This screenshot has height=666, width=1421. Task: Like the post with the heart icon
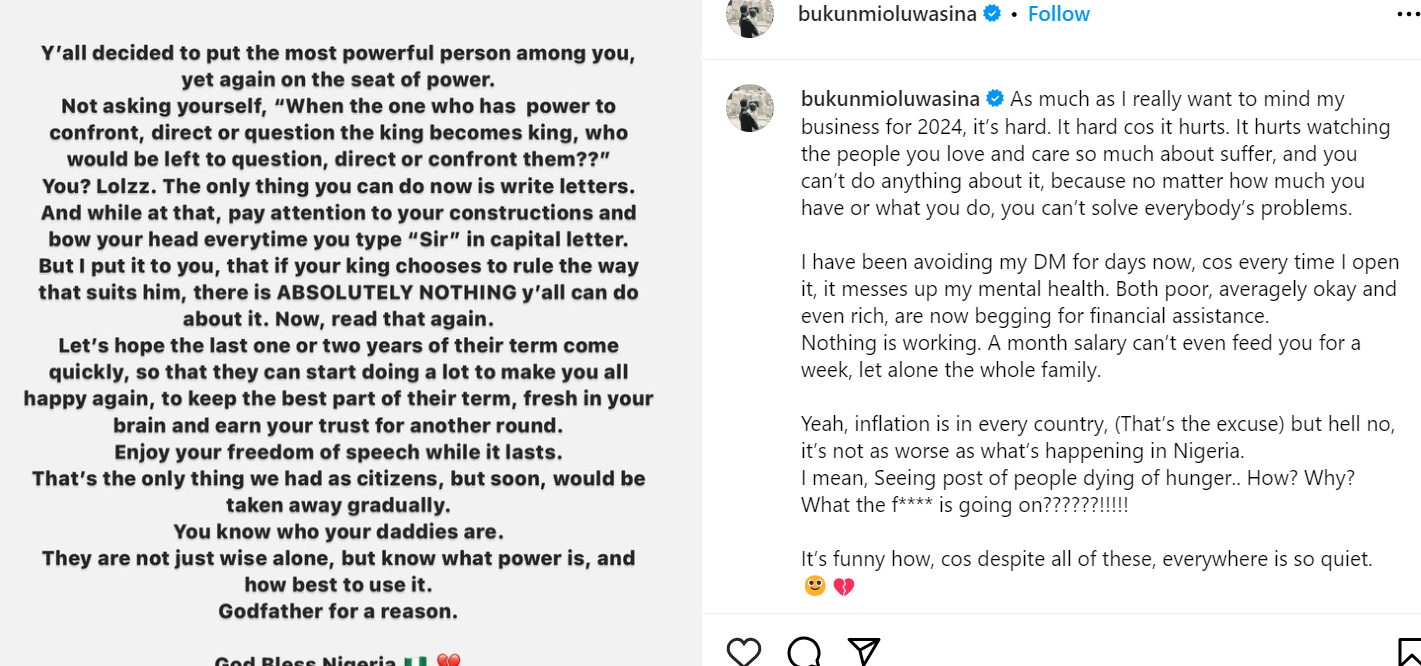[743, 652]
